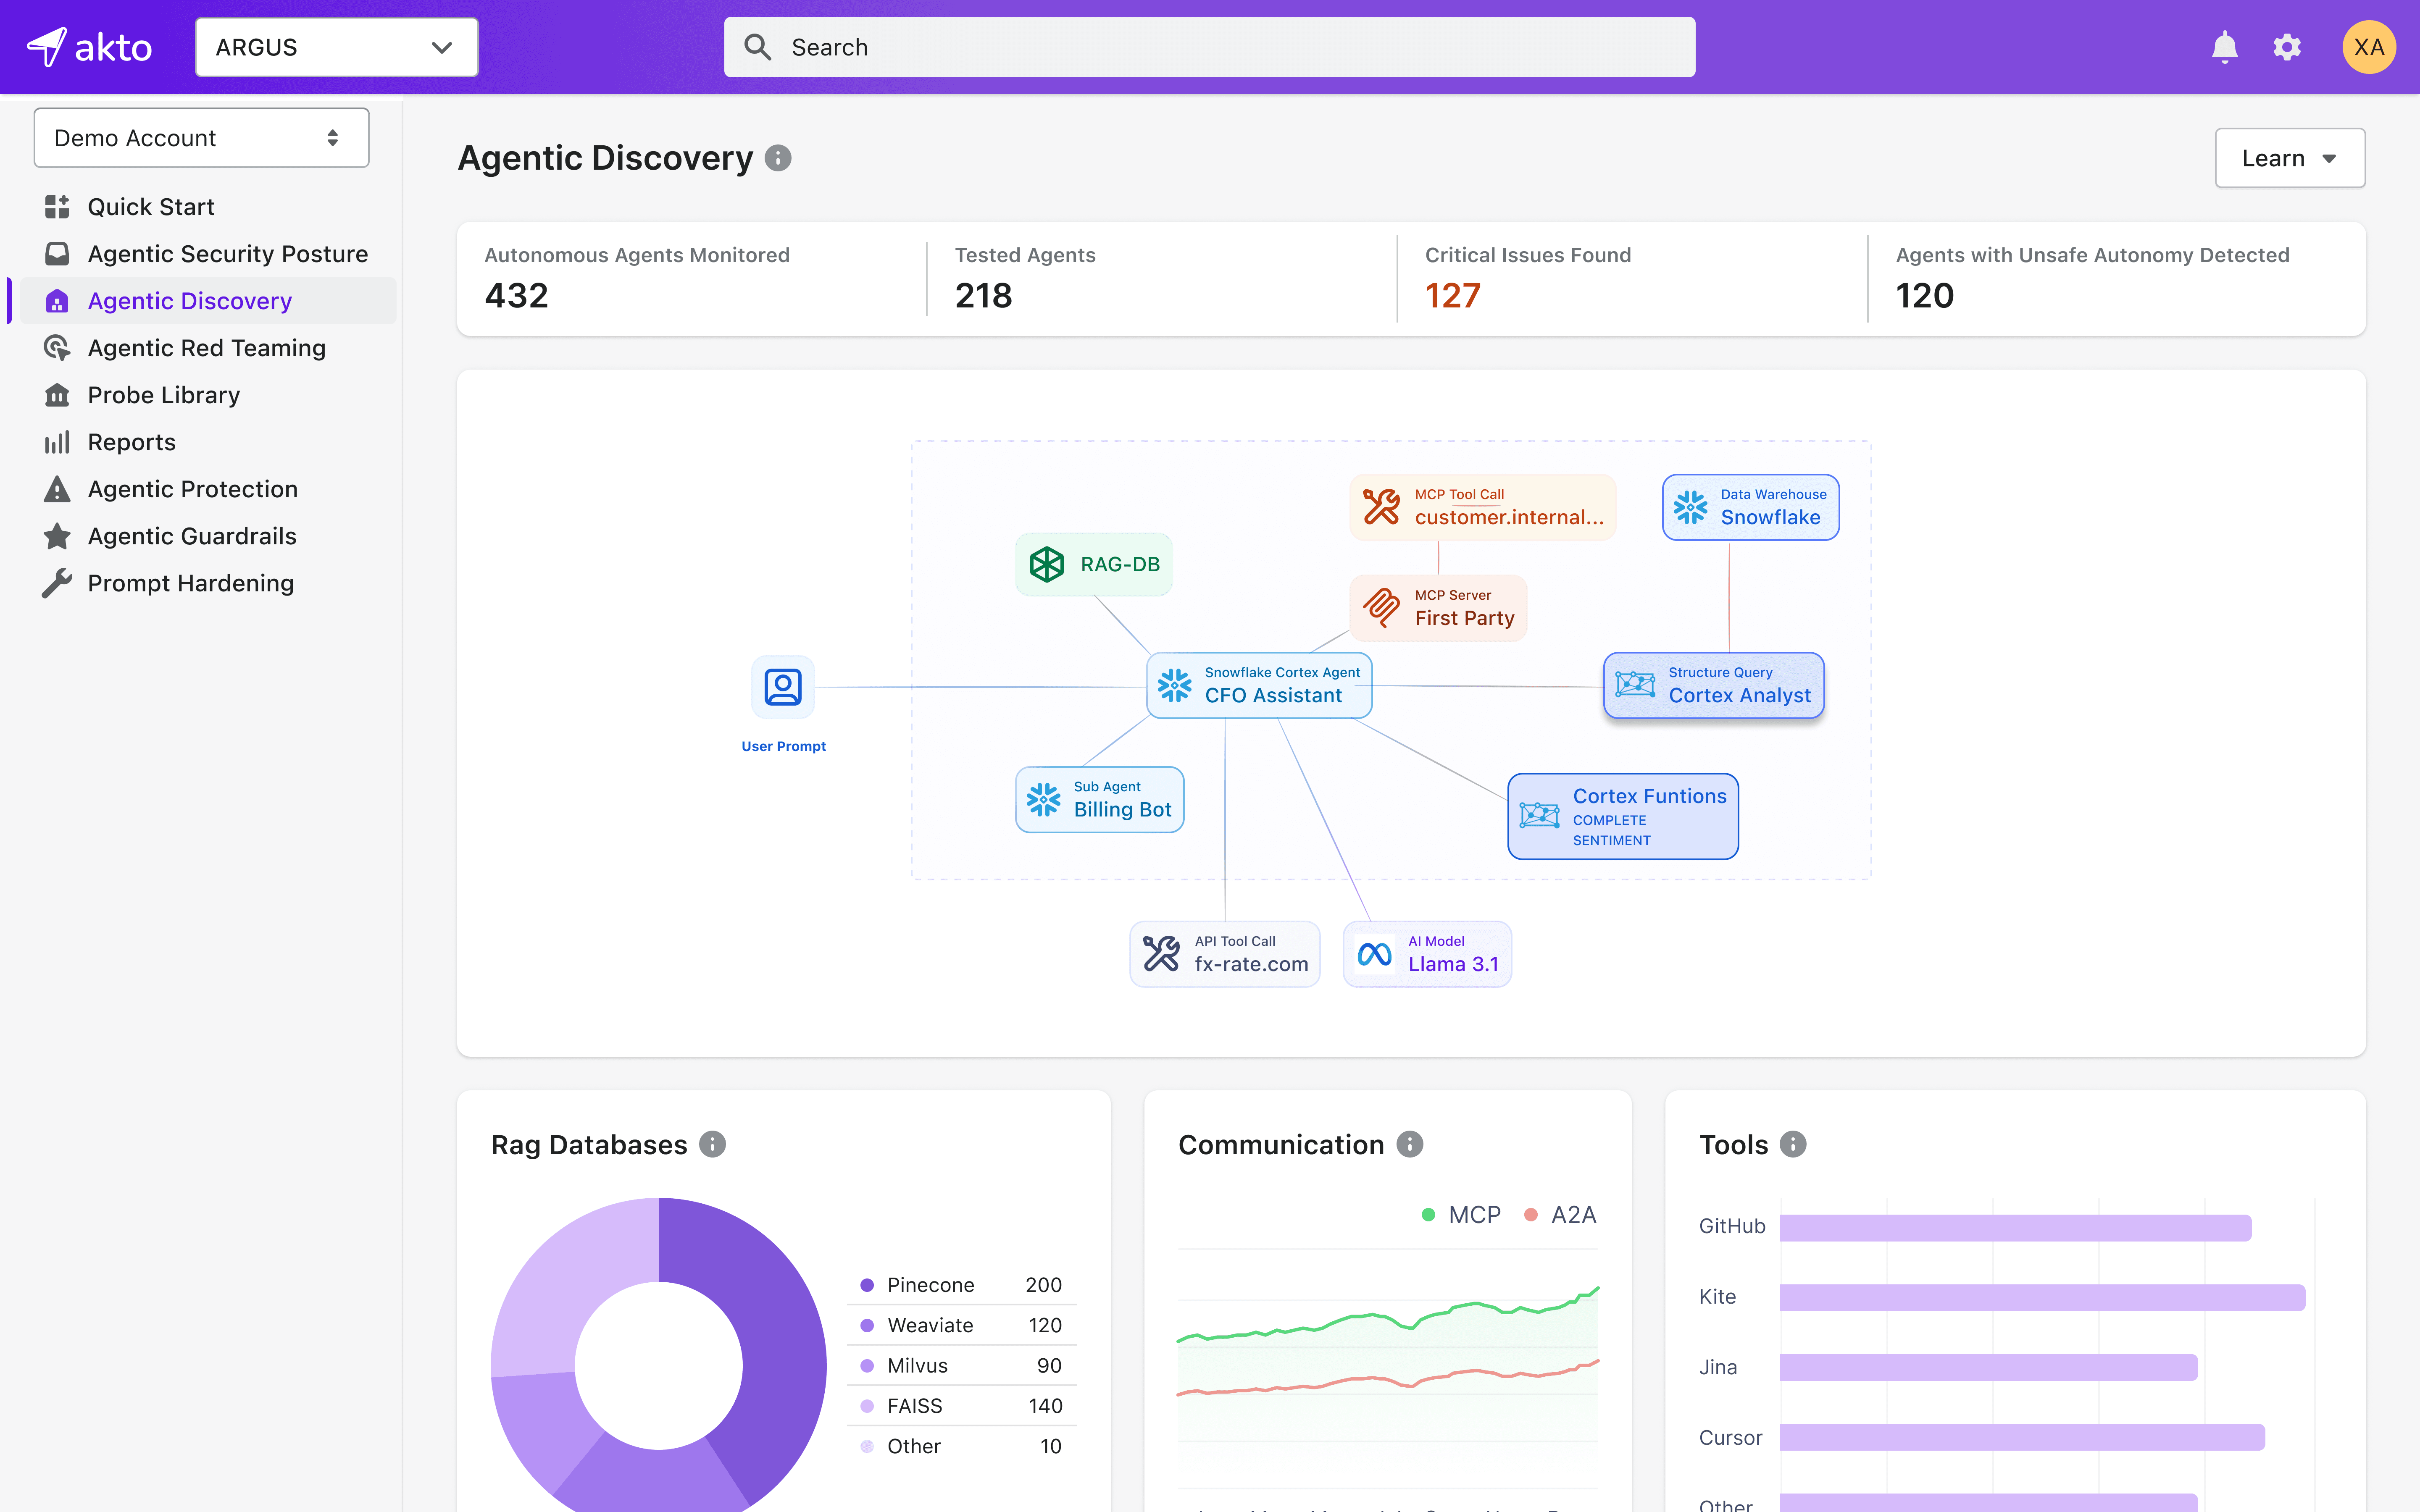Click the Llama 3.1 AI Model node
The image size is (2420, 1512).
(1427, 954)
